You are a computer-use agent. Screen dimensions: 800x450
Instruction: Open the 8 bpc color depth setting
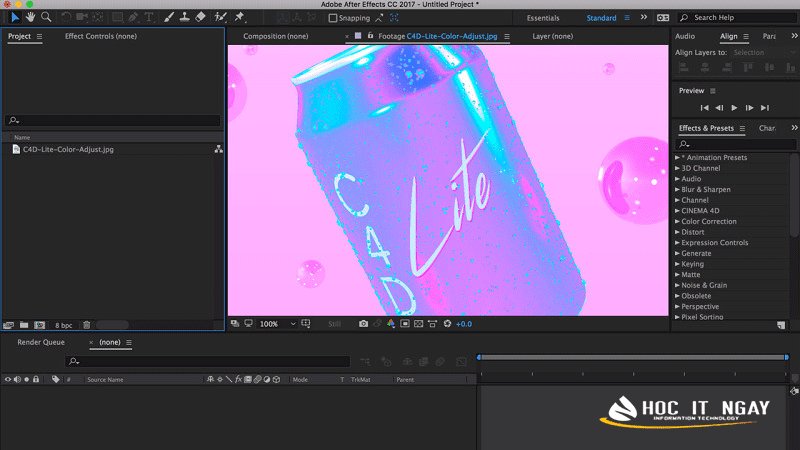coord(63,325)
